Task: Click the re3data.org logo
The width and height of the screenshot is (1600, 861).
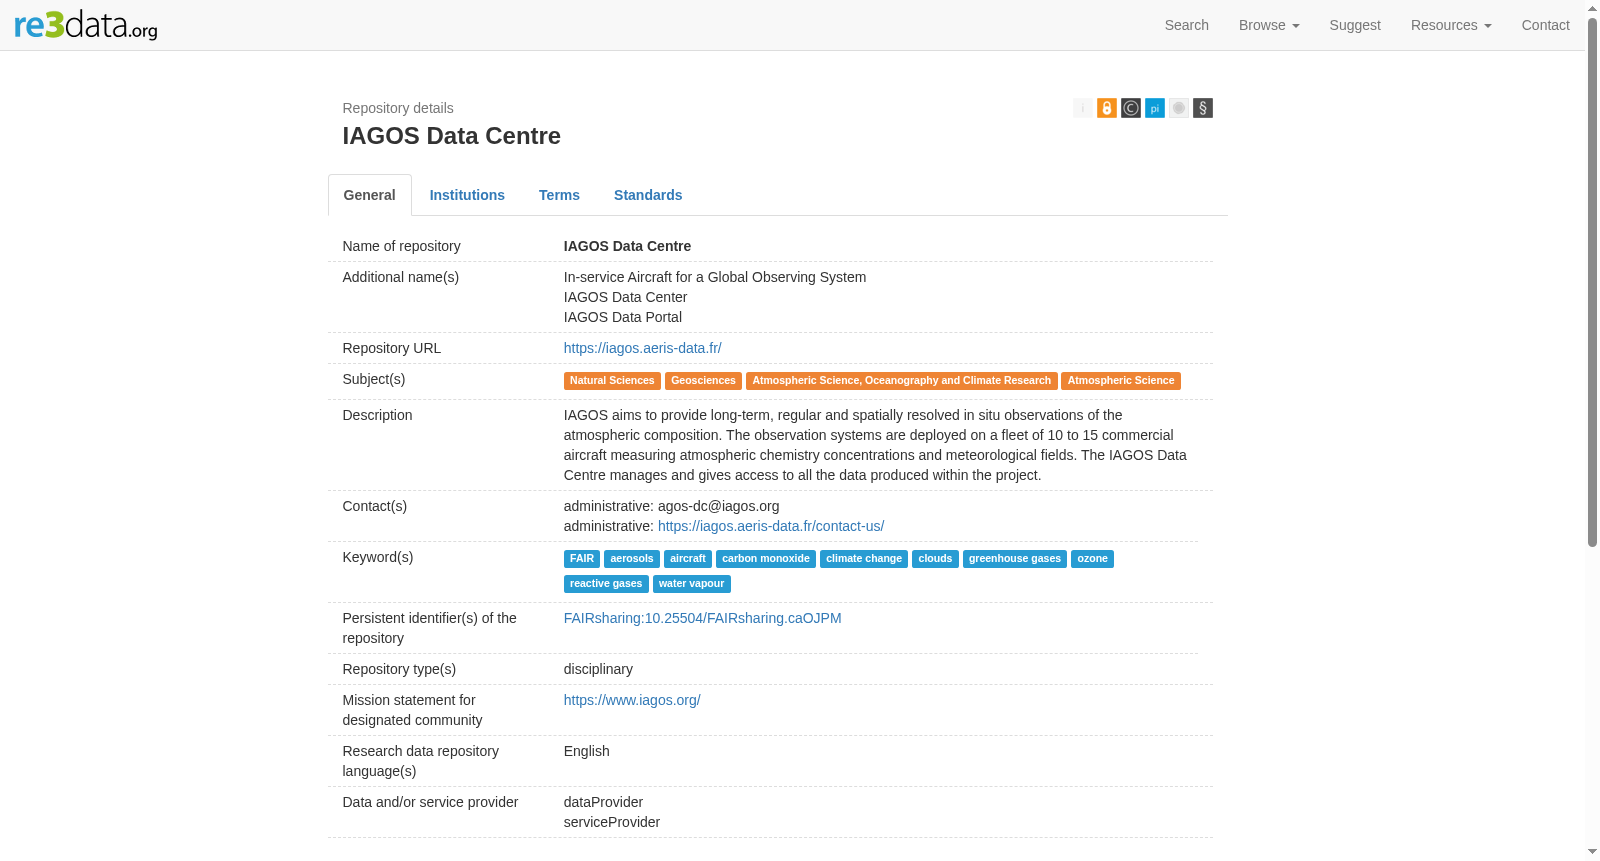Action: click(86, 25)
